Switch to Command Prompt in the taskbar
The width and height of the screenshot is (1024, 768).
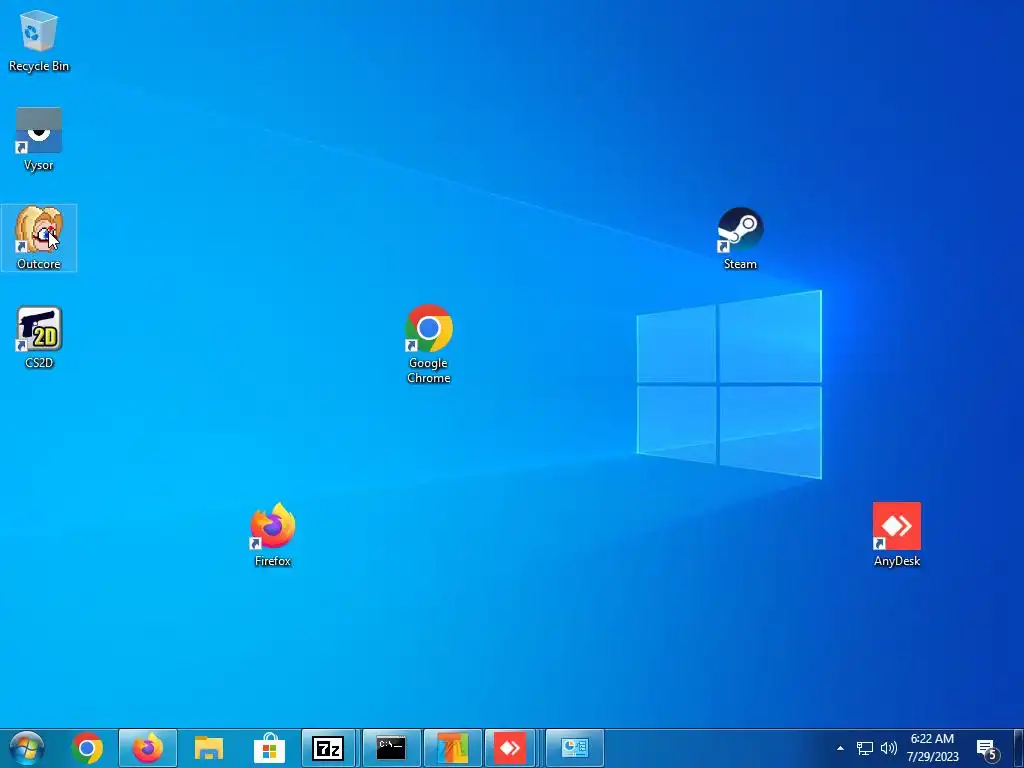391,748
